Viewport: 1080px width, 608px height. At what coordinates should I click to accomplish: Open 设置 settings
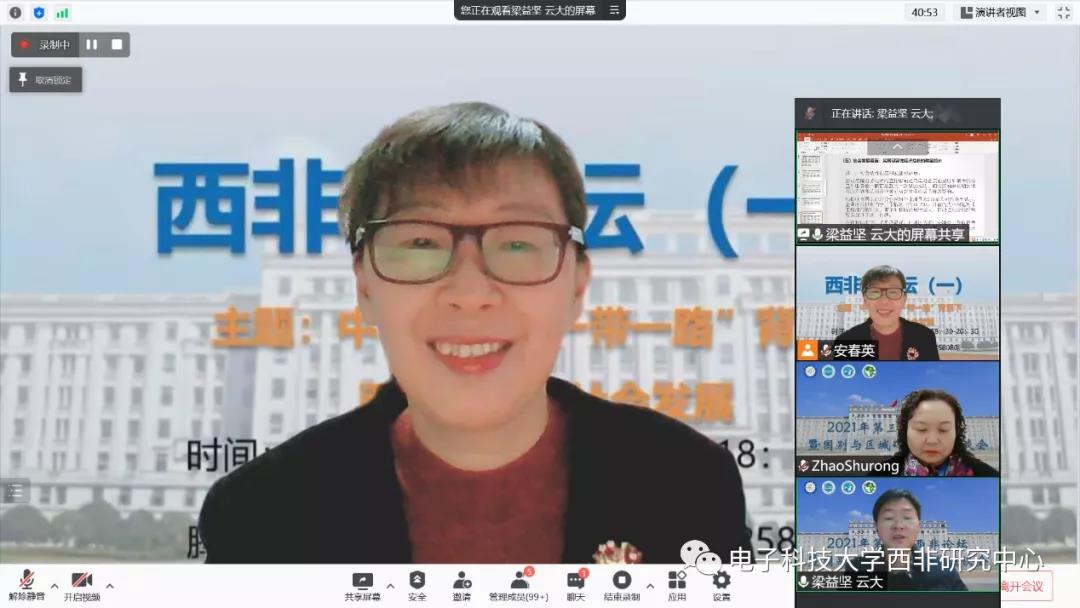[721, 586]
